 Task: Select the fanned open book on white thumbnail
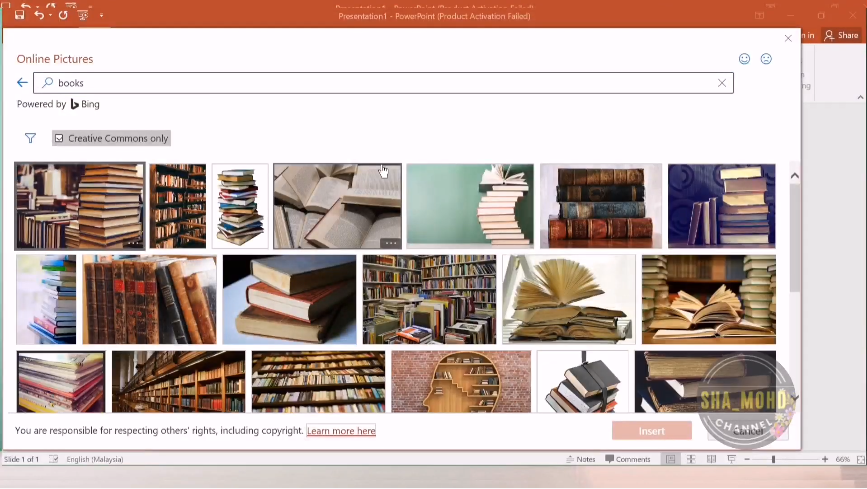[x=569, y=299]
